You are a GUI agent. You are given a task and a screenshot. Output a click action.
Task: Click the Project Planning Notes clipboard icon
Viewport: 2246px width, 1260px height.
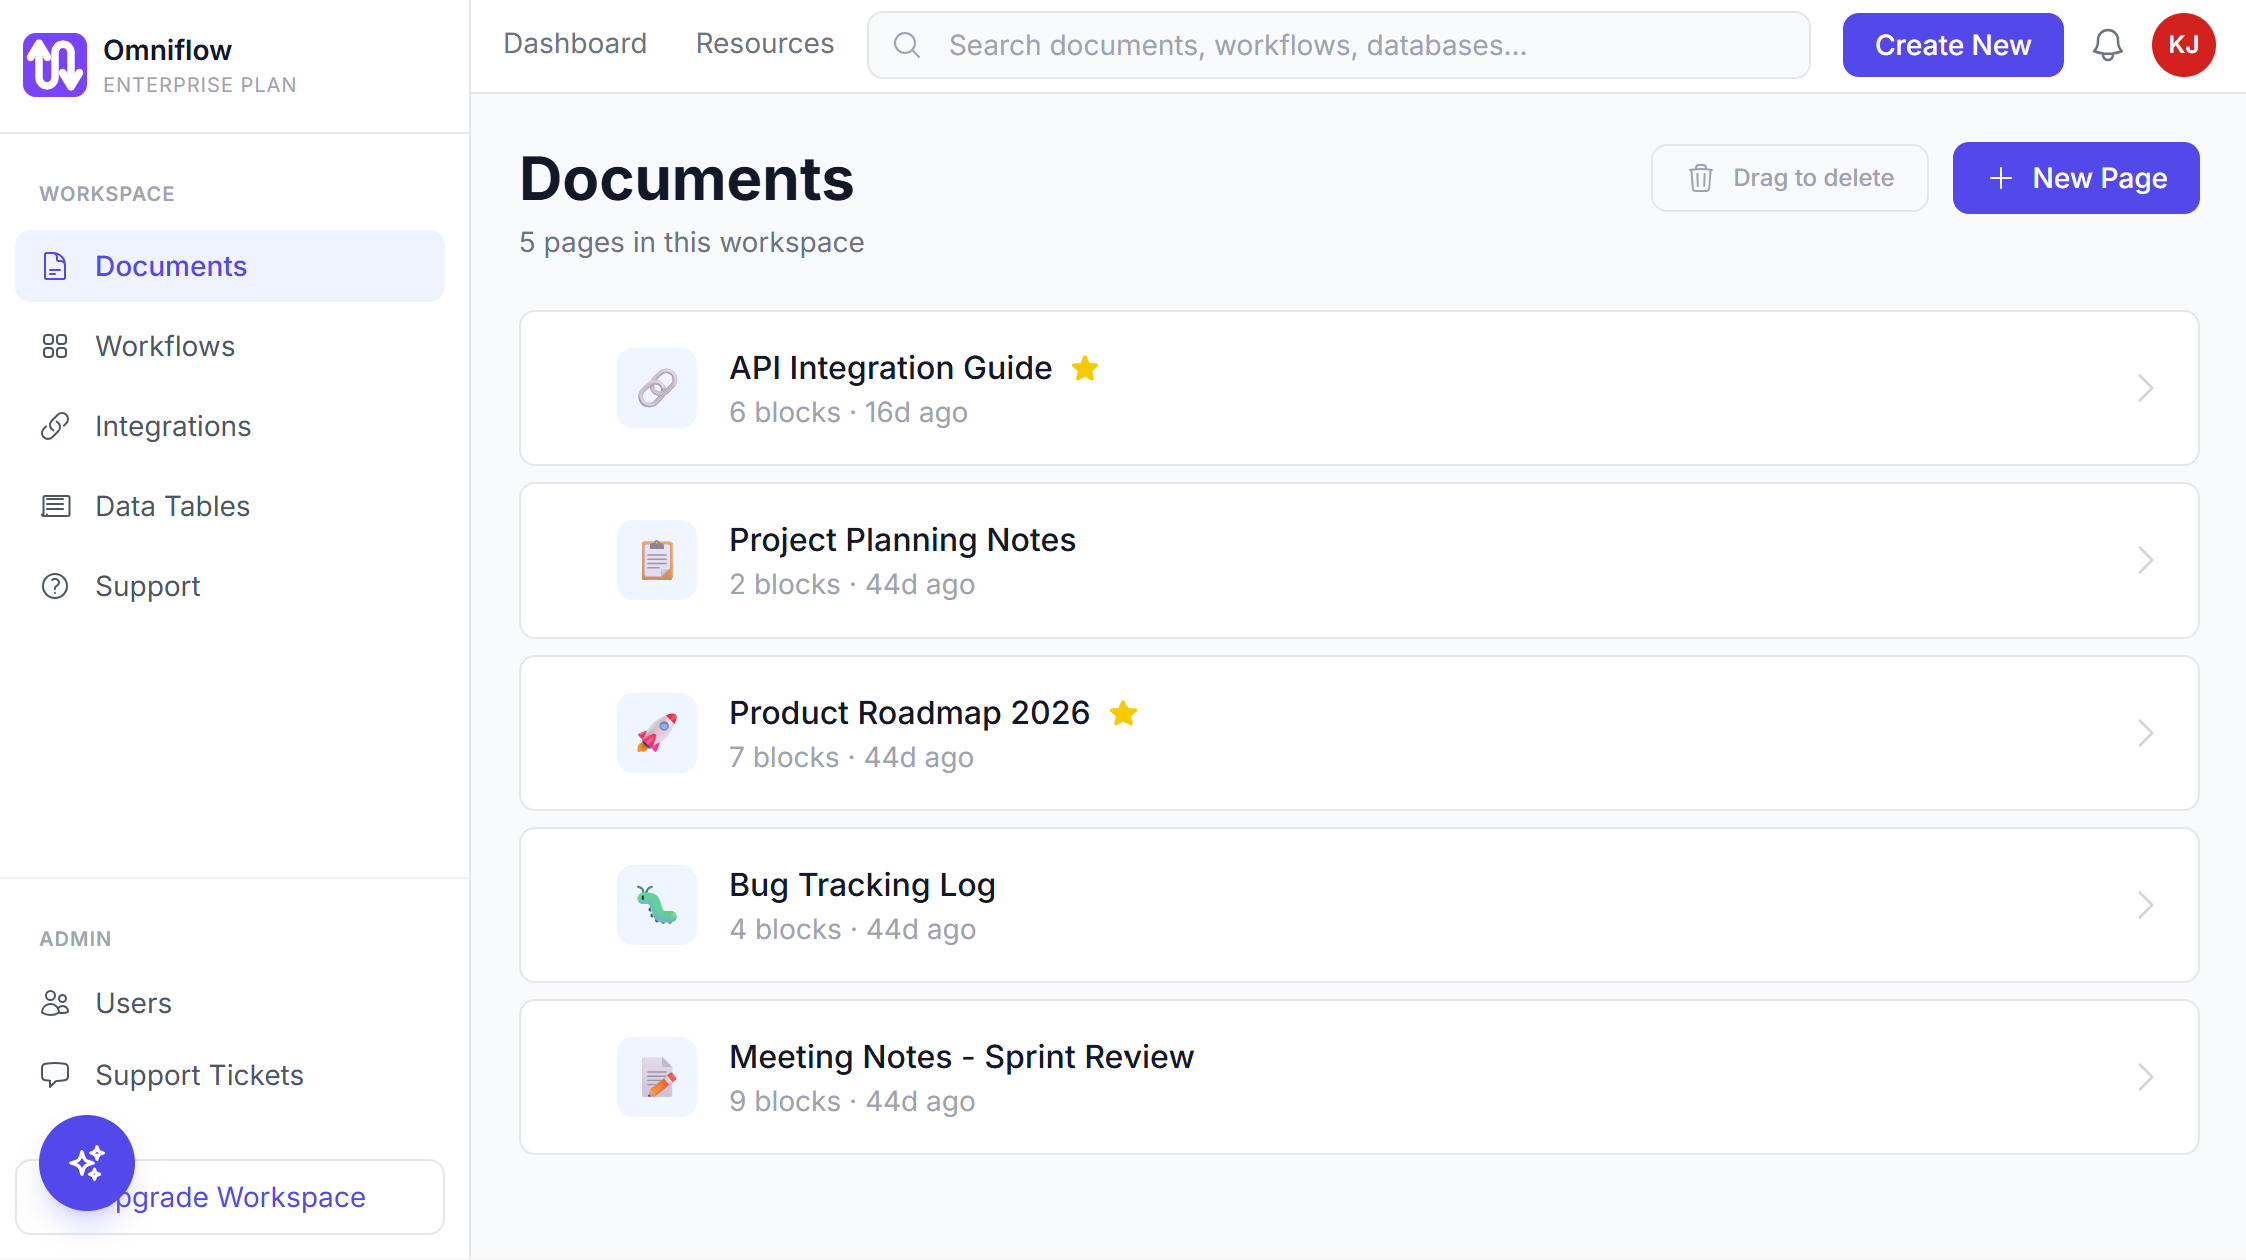tap(657, 560)
